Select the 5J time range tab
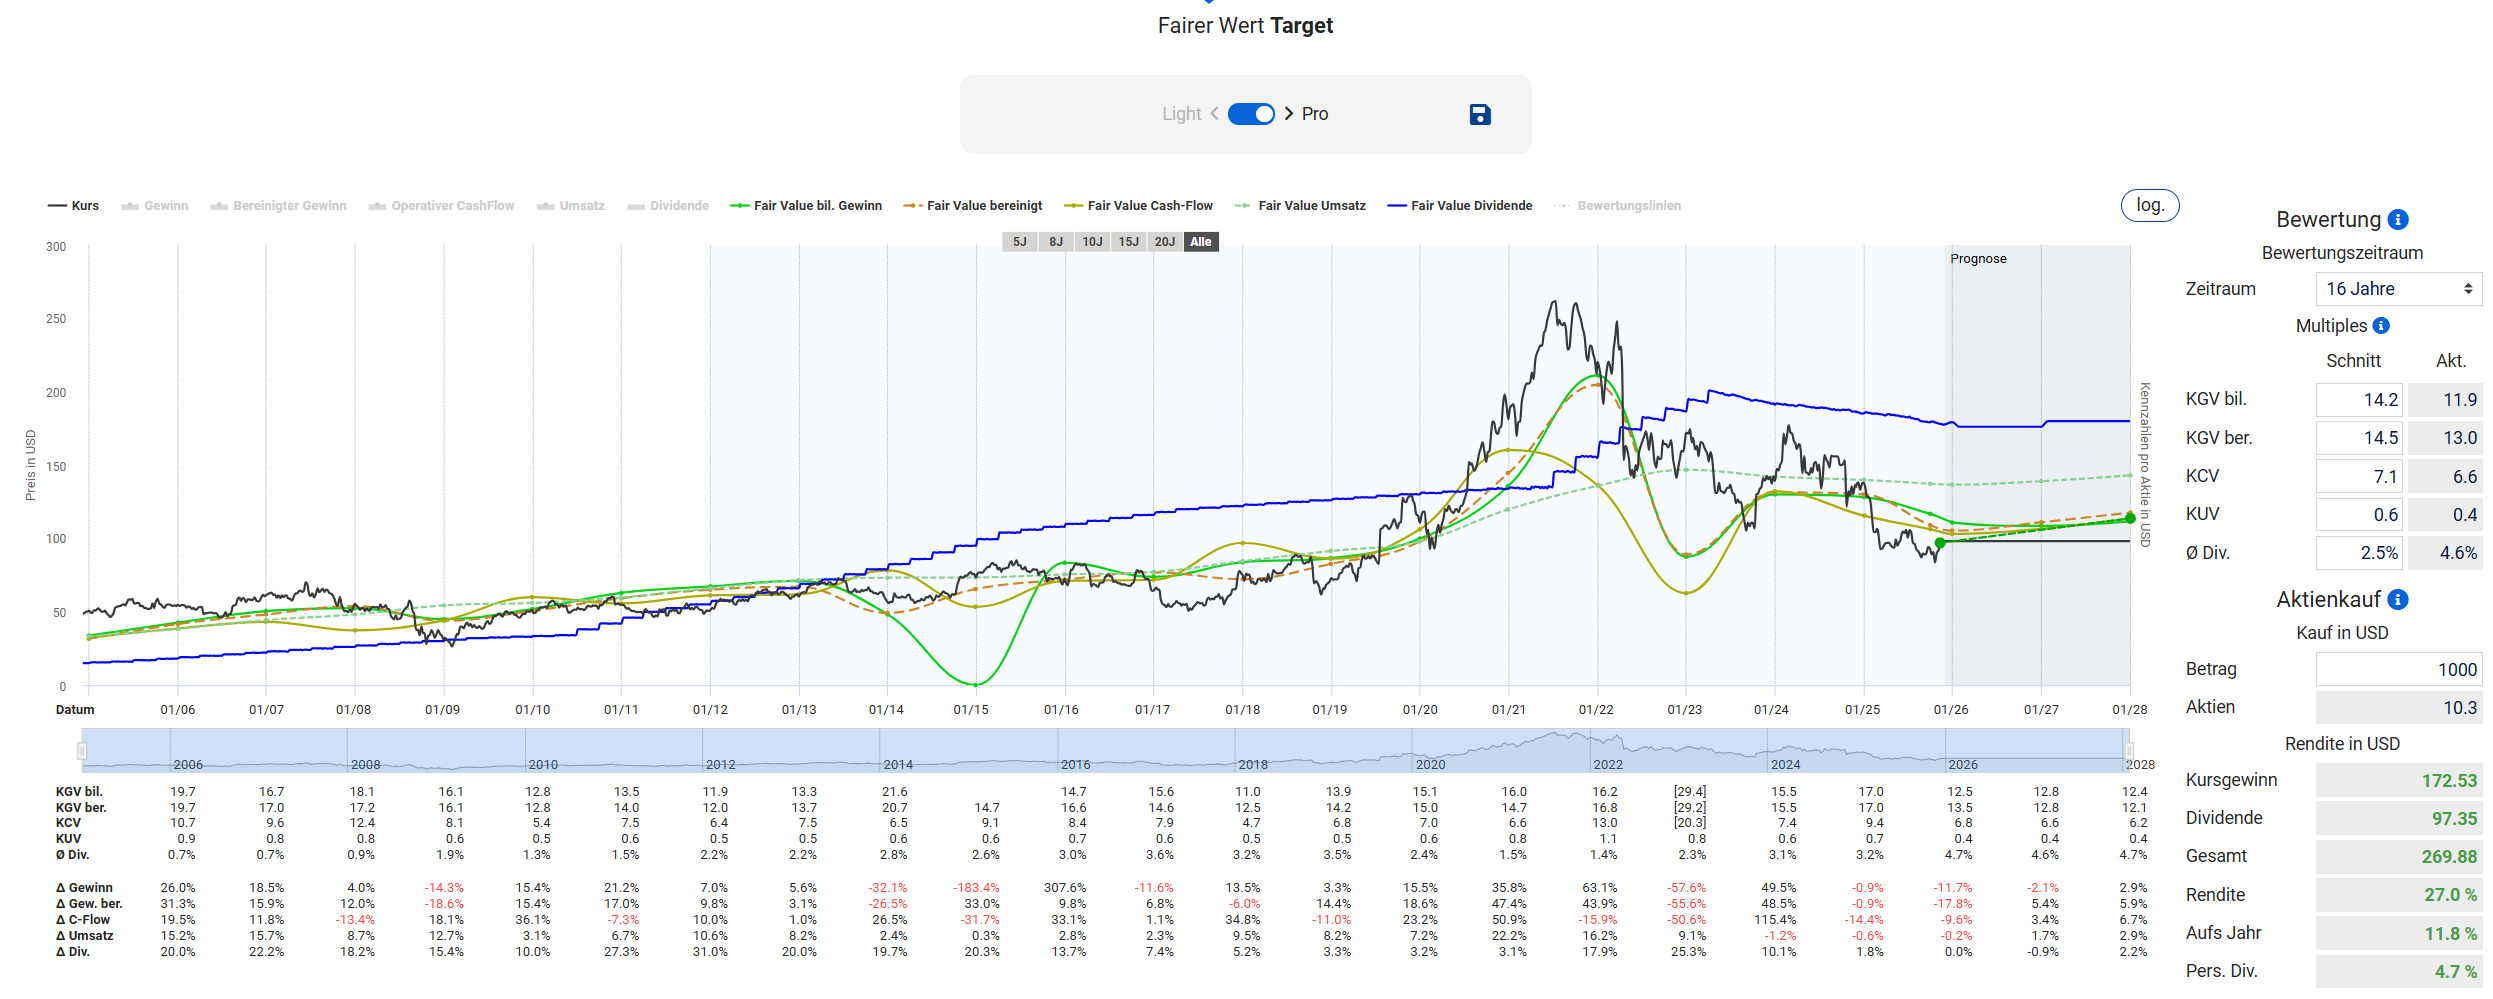The height and width of the screenshot is (999, 2493). point(1019,242)
